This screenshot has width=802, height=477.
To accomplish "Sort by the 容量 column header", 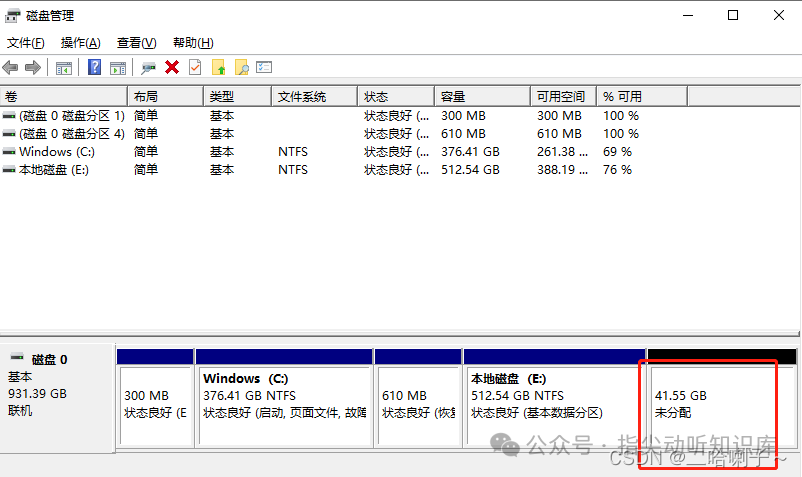I will point(482,97).
